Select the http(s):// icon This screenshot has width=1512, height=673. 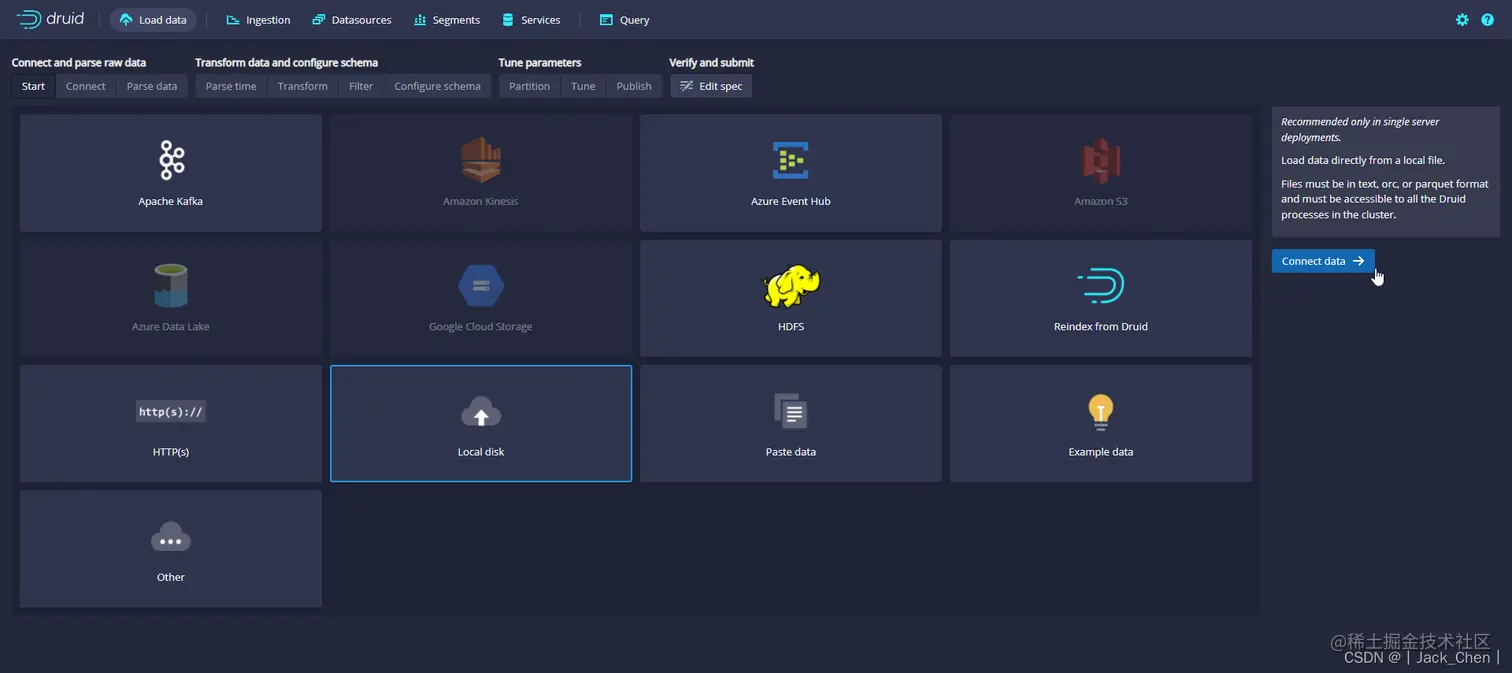point(171,412)
